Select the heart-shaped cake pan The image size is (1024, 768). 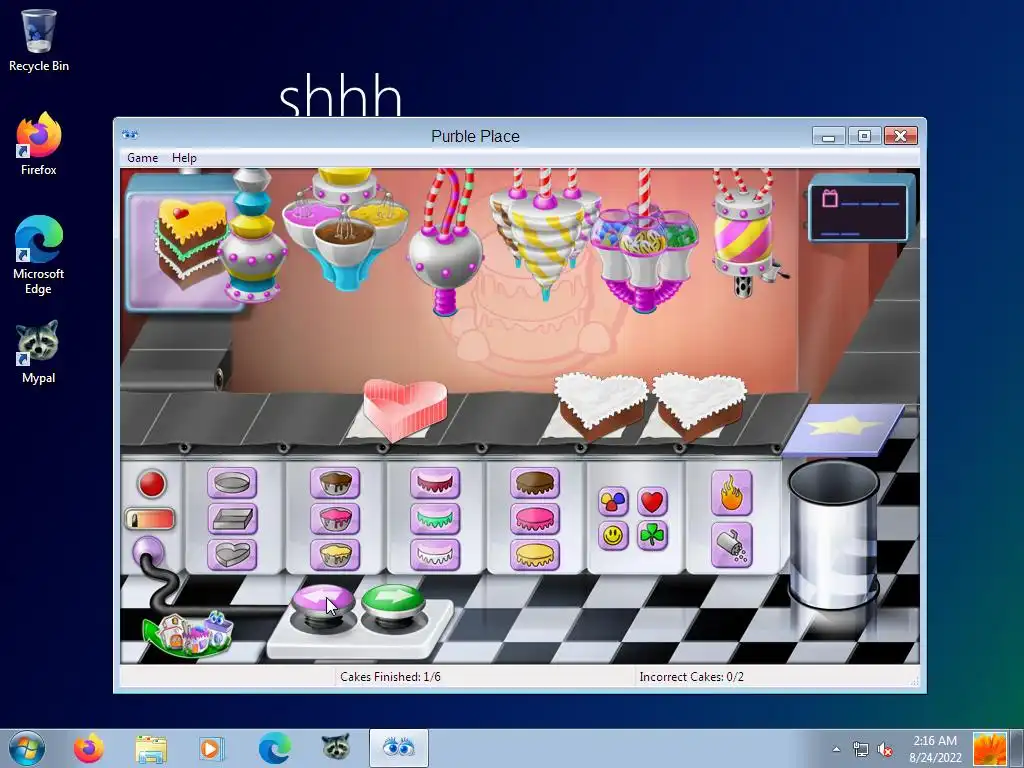click(232, 554)
